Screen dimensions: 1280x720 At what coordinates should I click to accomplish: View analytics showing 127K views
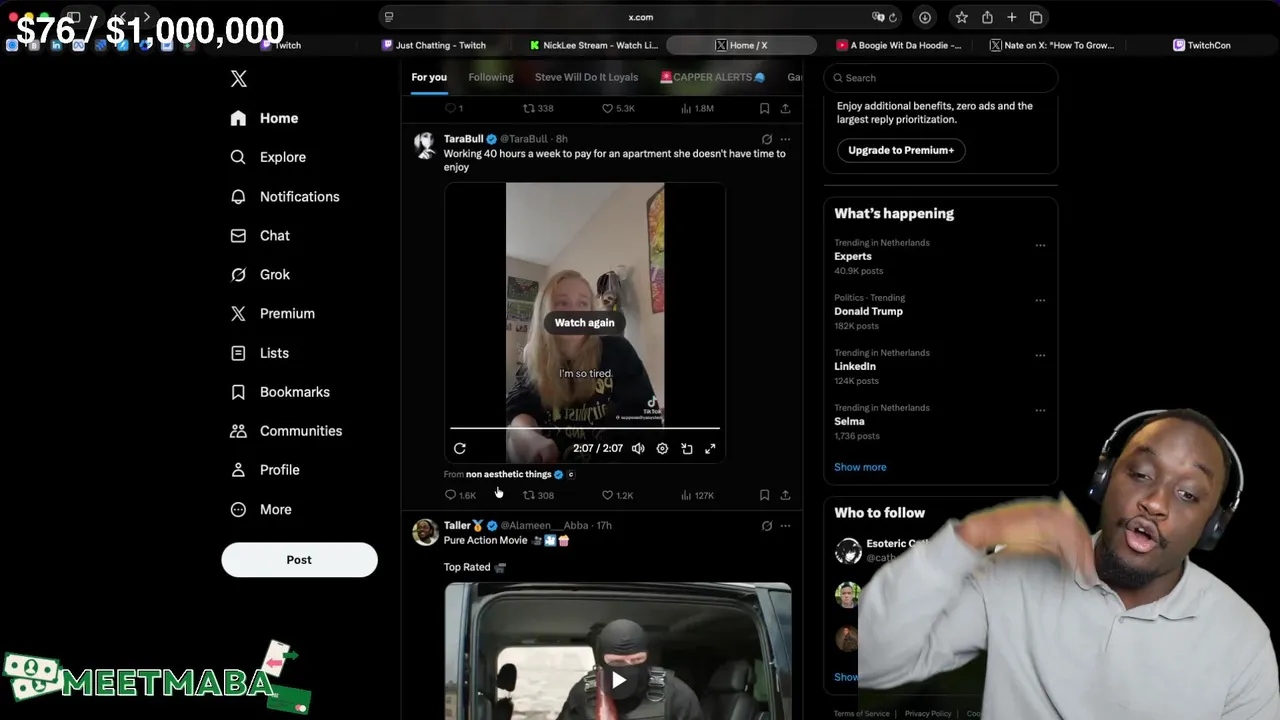[x=697, y=495]
